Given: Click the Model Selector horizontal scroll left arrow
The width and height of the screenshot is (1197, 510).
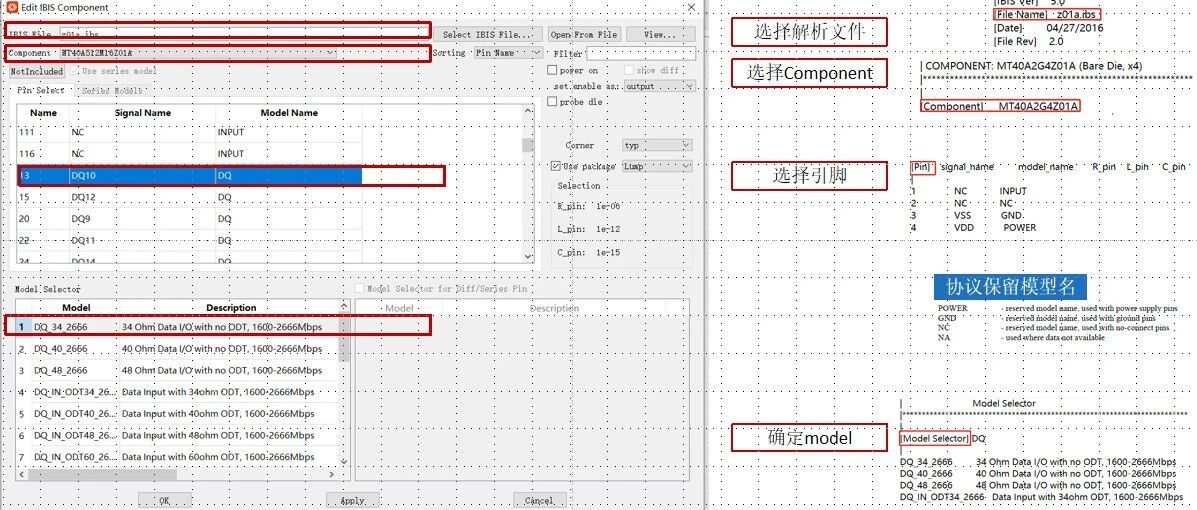Looking at the screenshot, I should click(x=21, y=474).
